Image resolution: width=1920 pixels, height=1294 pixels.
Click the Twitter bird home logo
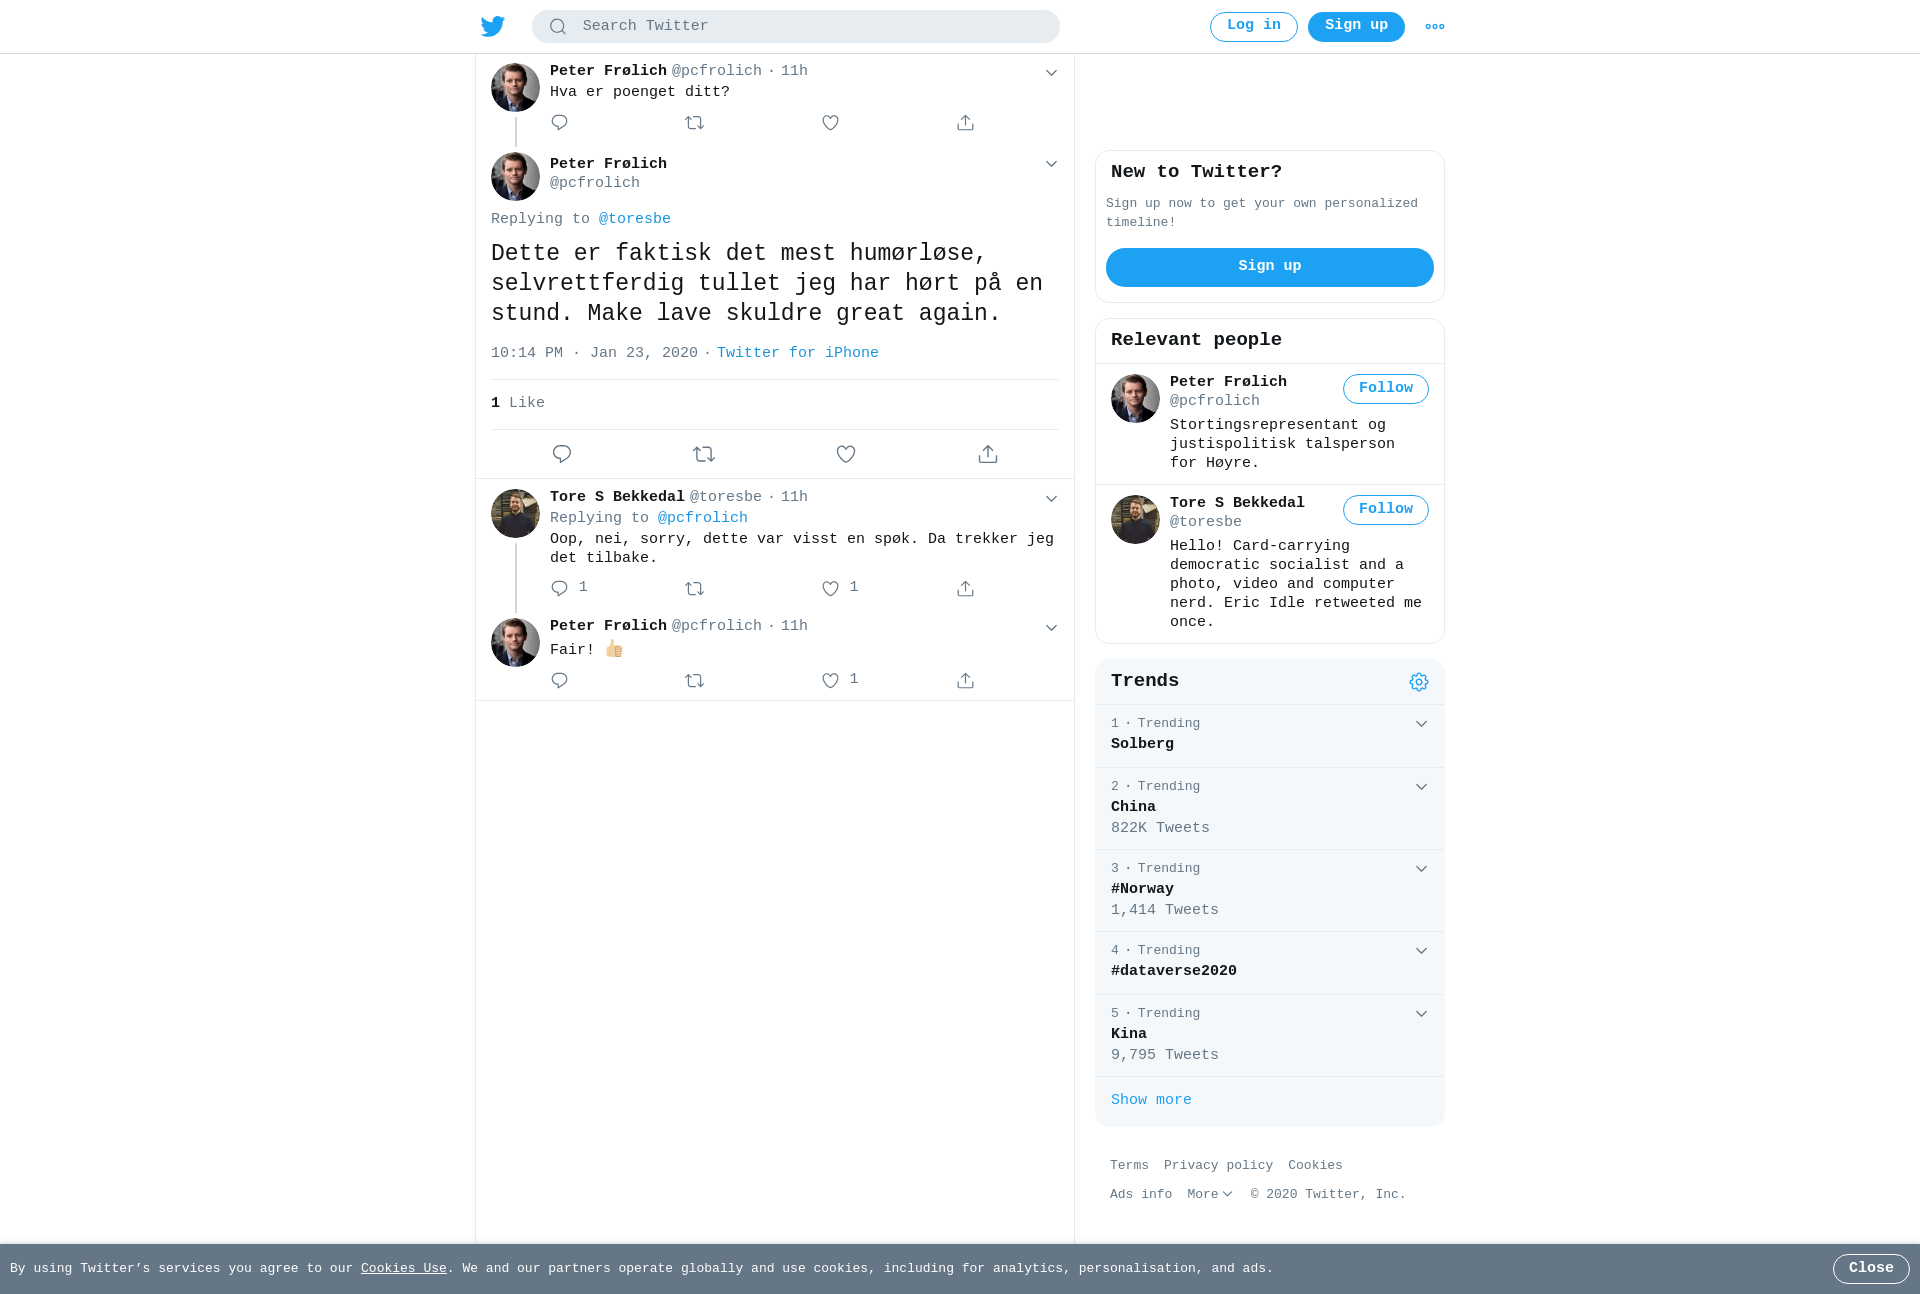493,26
